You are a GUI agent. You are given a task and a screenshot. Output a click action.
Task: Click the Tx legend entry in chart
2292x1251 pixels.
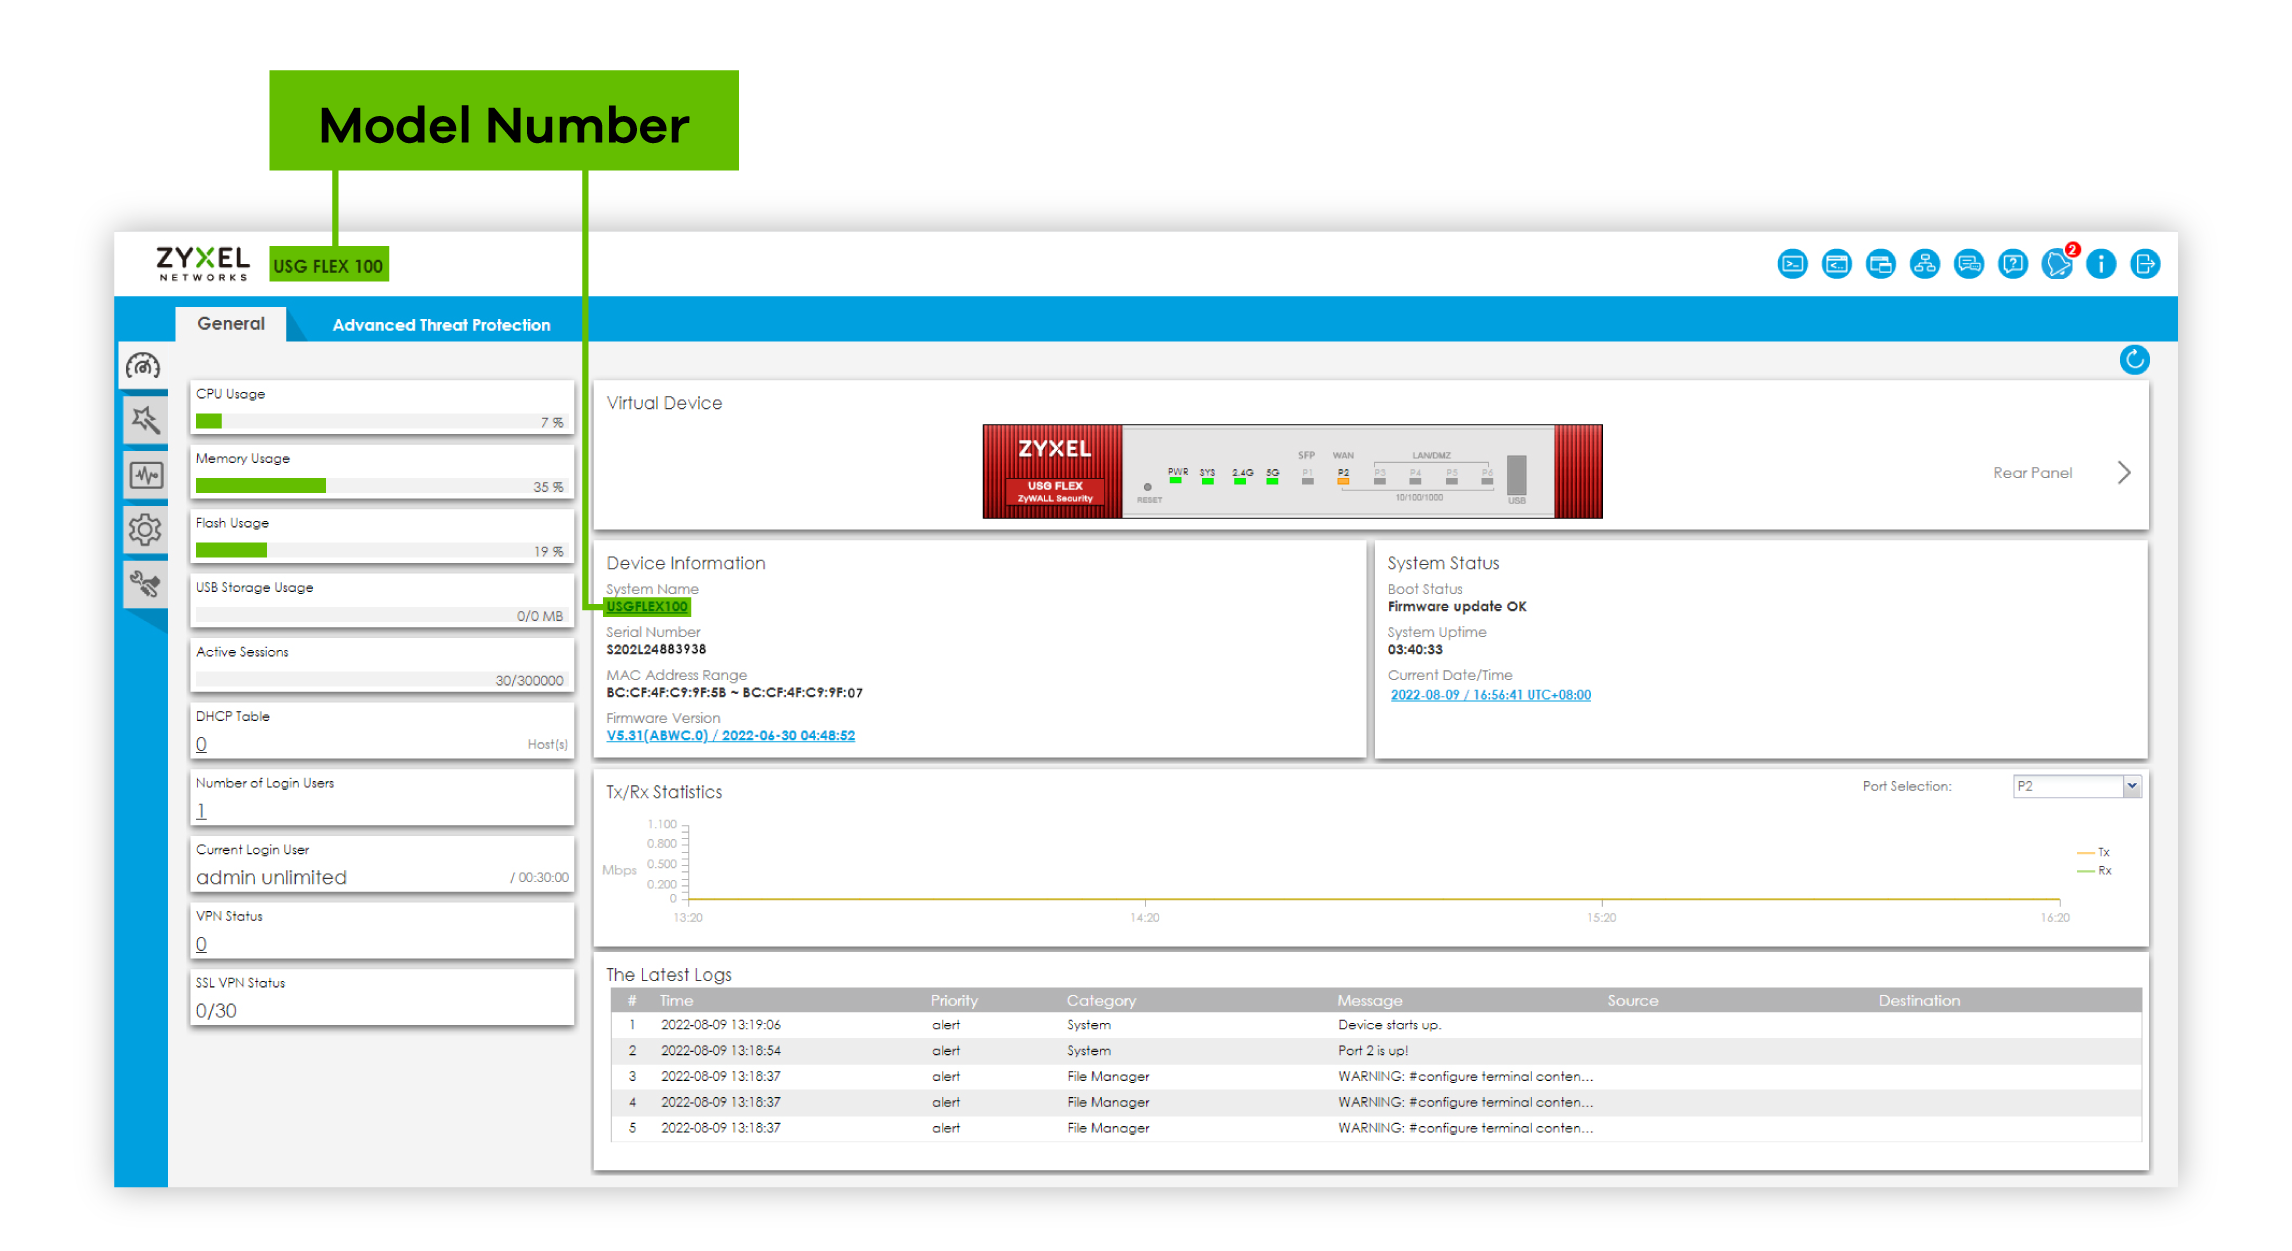click(x=2094, y=853)
